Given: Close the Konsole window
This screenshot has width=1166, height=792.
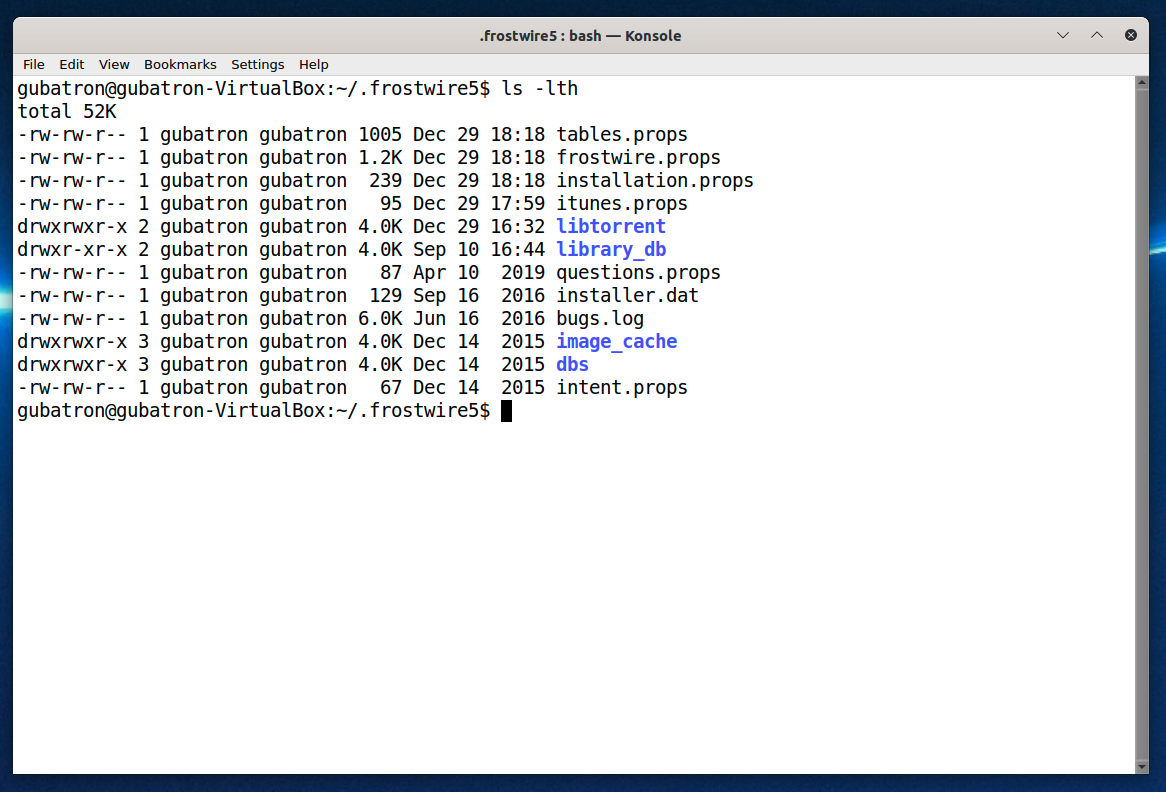Looking at the screenshot, I should pyautogui.click(x=1131, y=35).
